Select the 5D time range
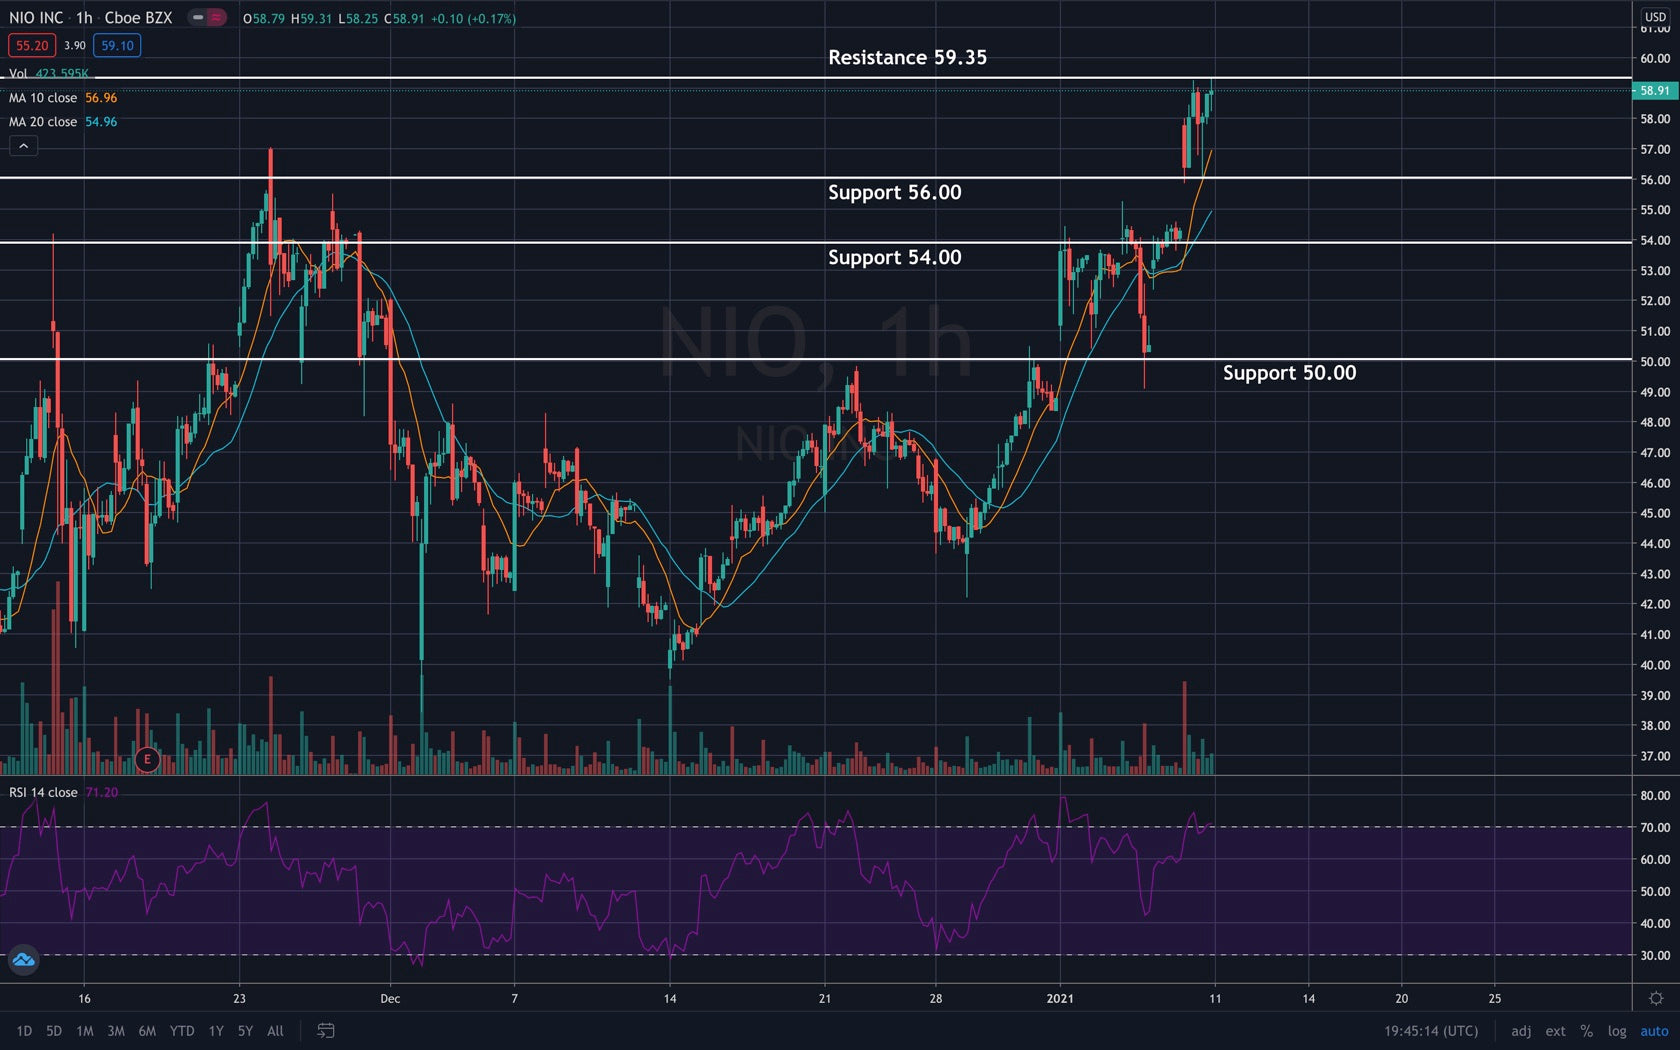The width and height of the screenshot is (1680, 1050). tap(54, 1031)
